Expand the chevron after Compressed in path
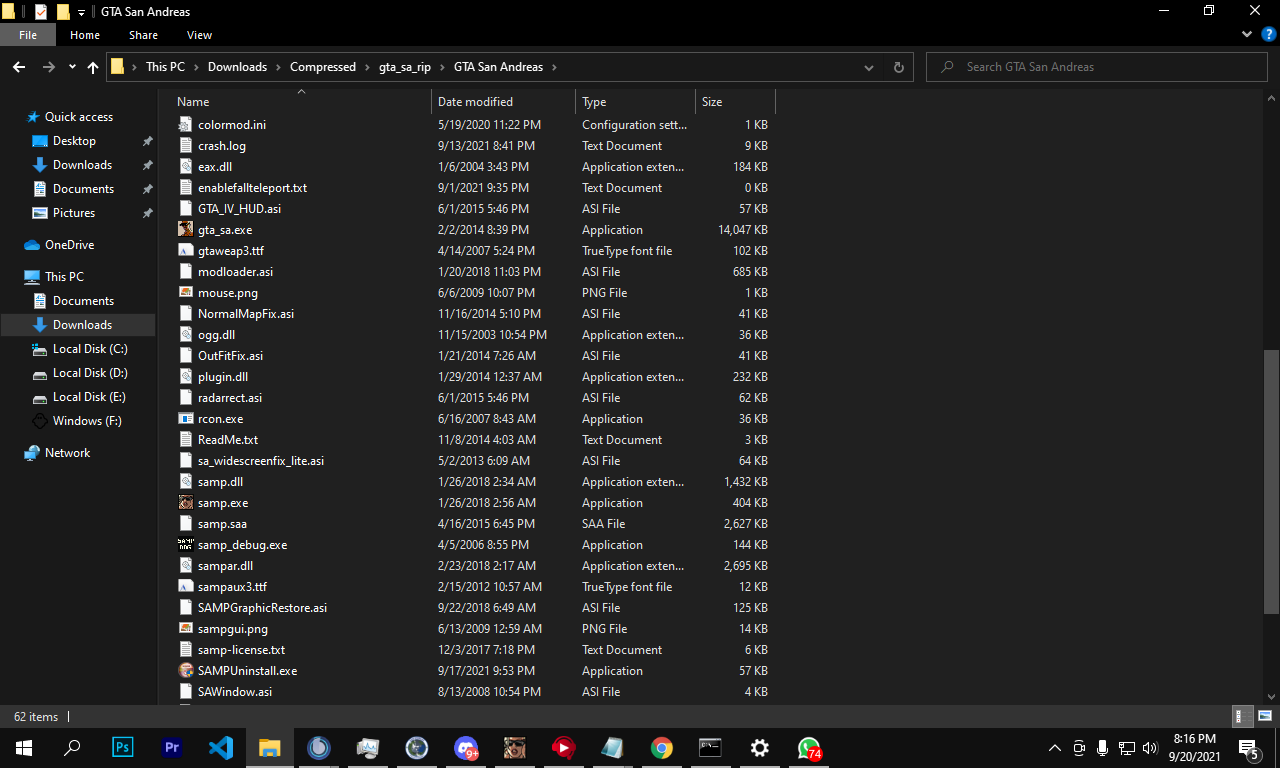Screen dimensions: 1280x768 367,67
